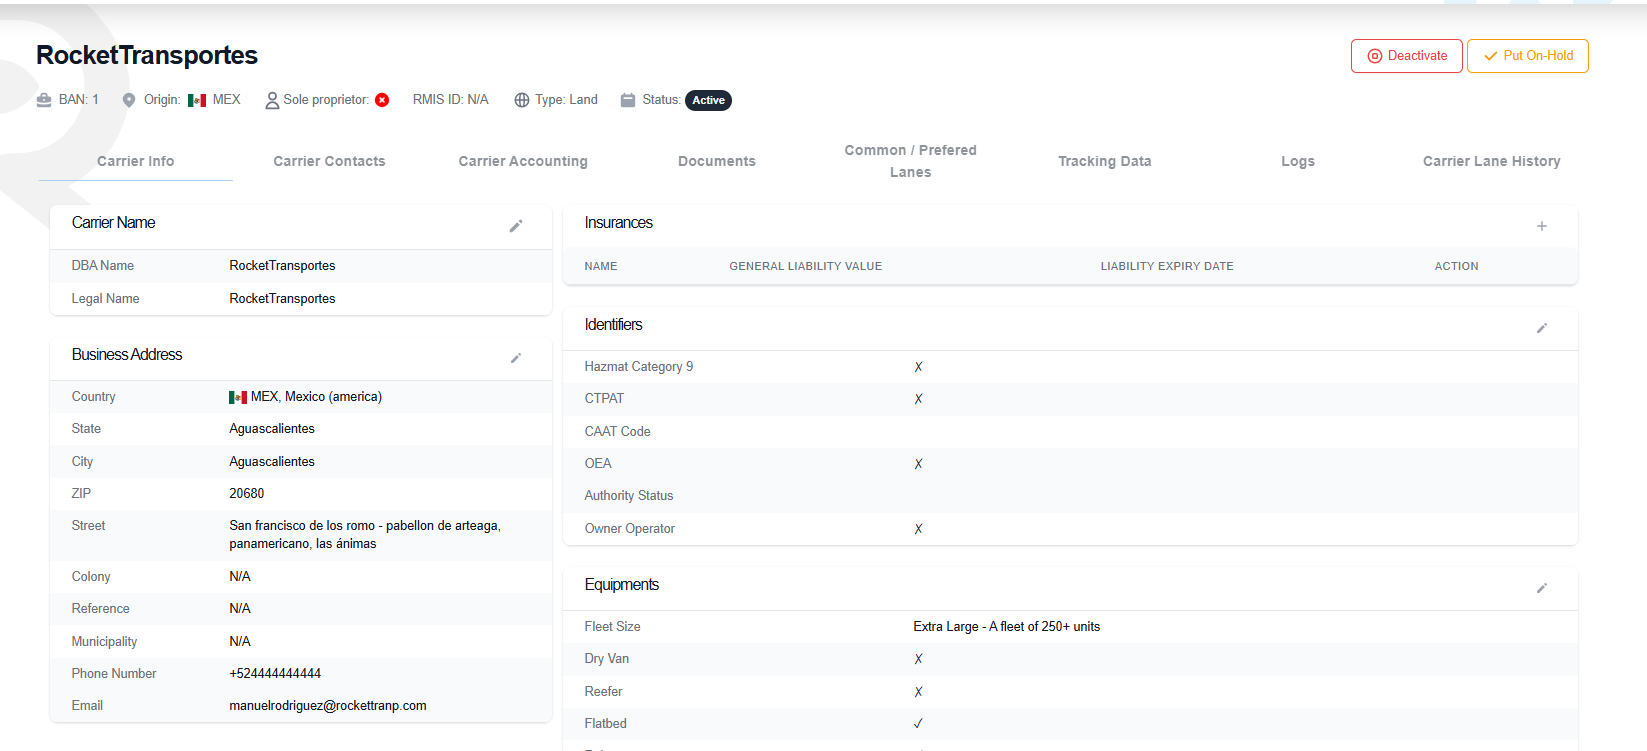
Task: Click the red X sole proprietor indicator
Action: tap(382, 100)
